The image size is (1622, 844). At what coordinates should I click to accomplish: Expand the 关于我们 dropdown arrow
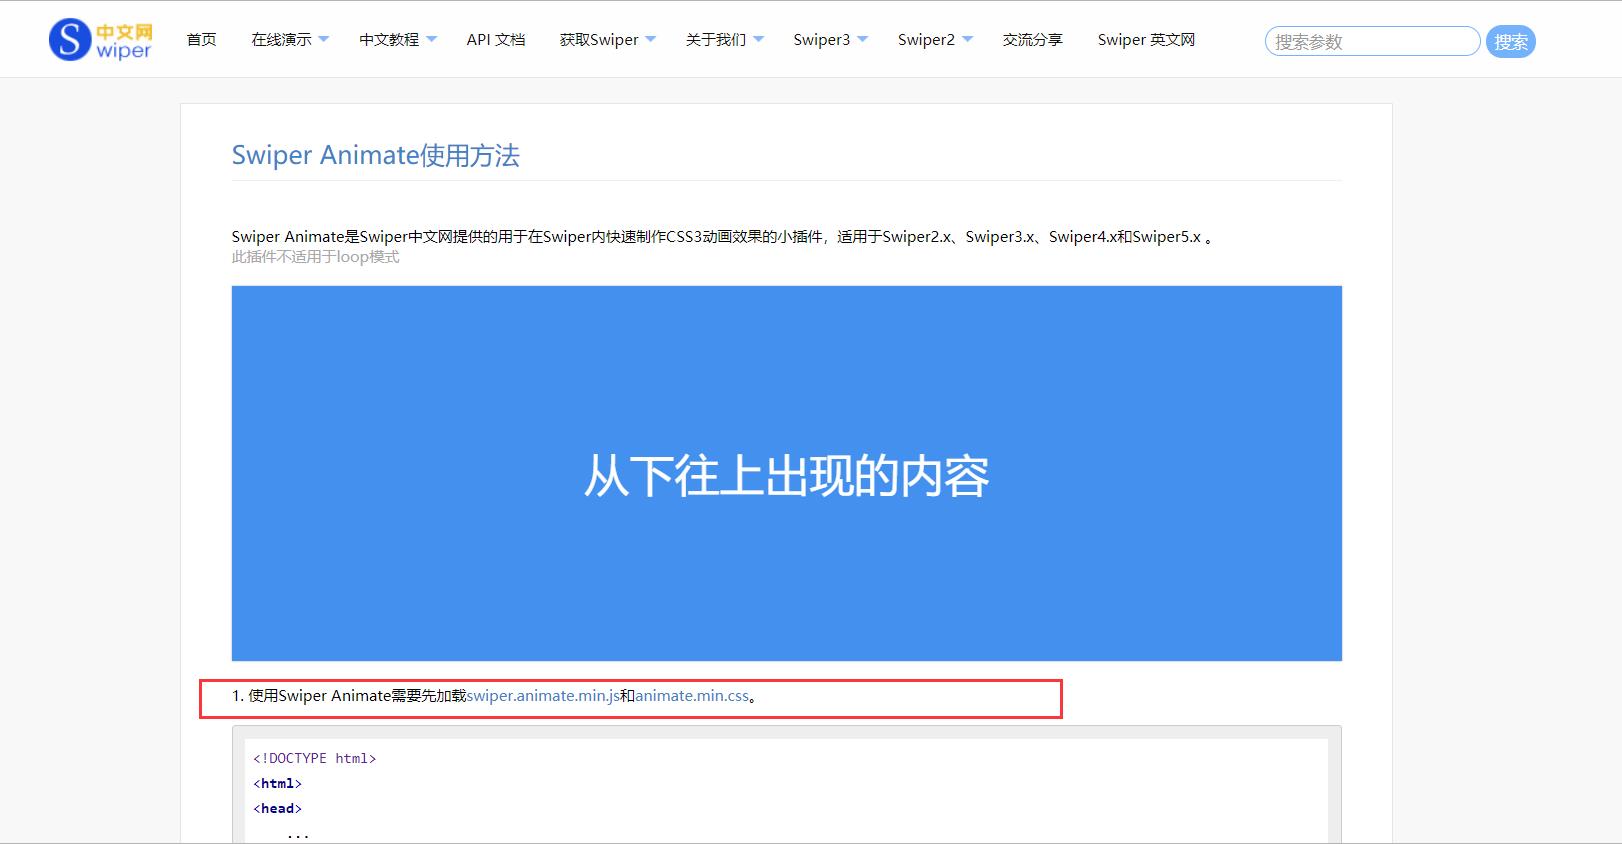coord(758,39)
